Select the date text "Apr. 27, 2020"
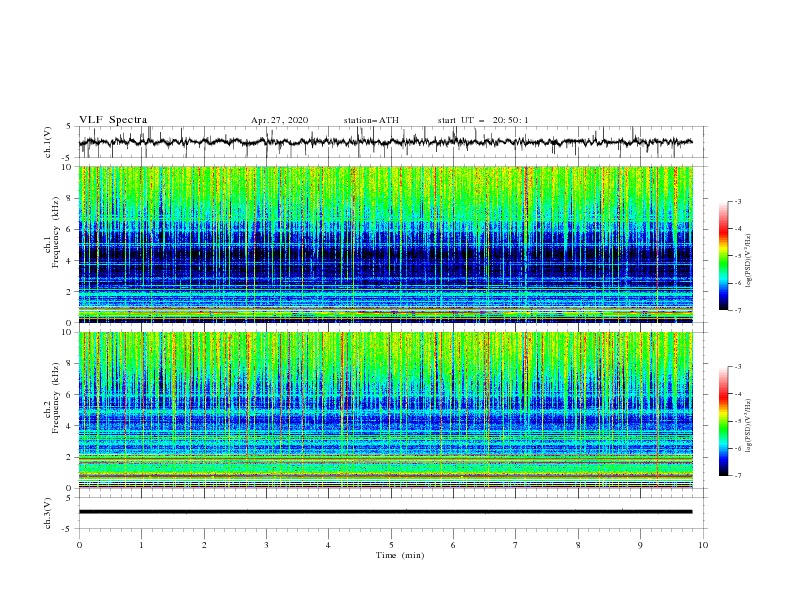The width and height of the screenshot is (792, 612). tap(279, 120)
